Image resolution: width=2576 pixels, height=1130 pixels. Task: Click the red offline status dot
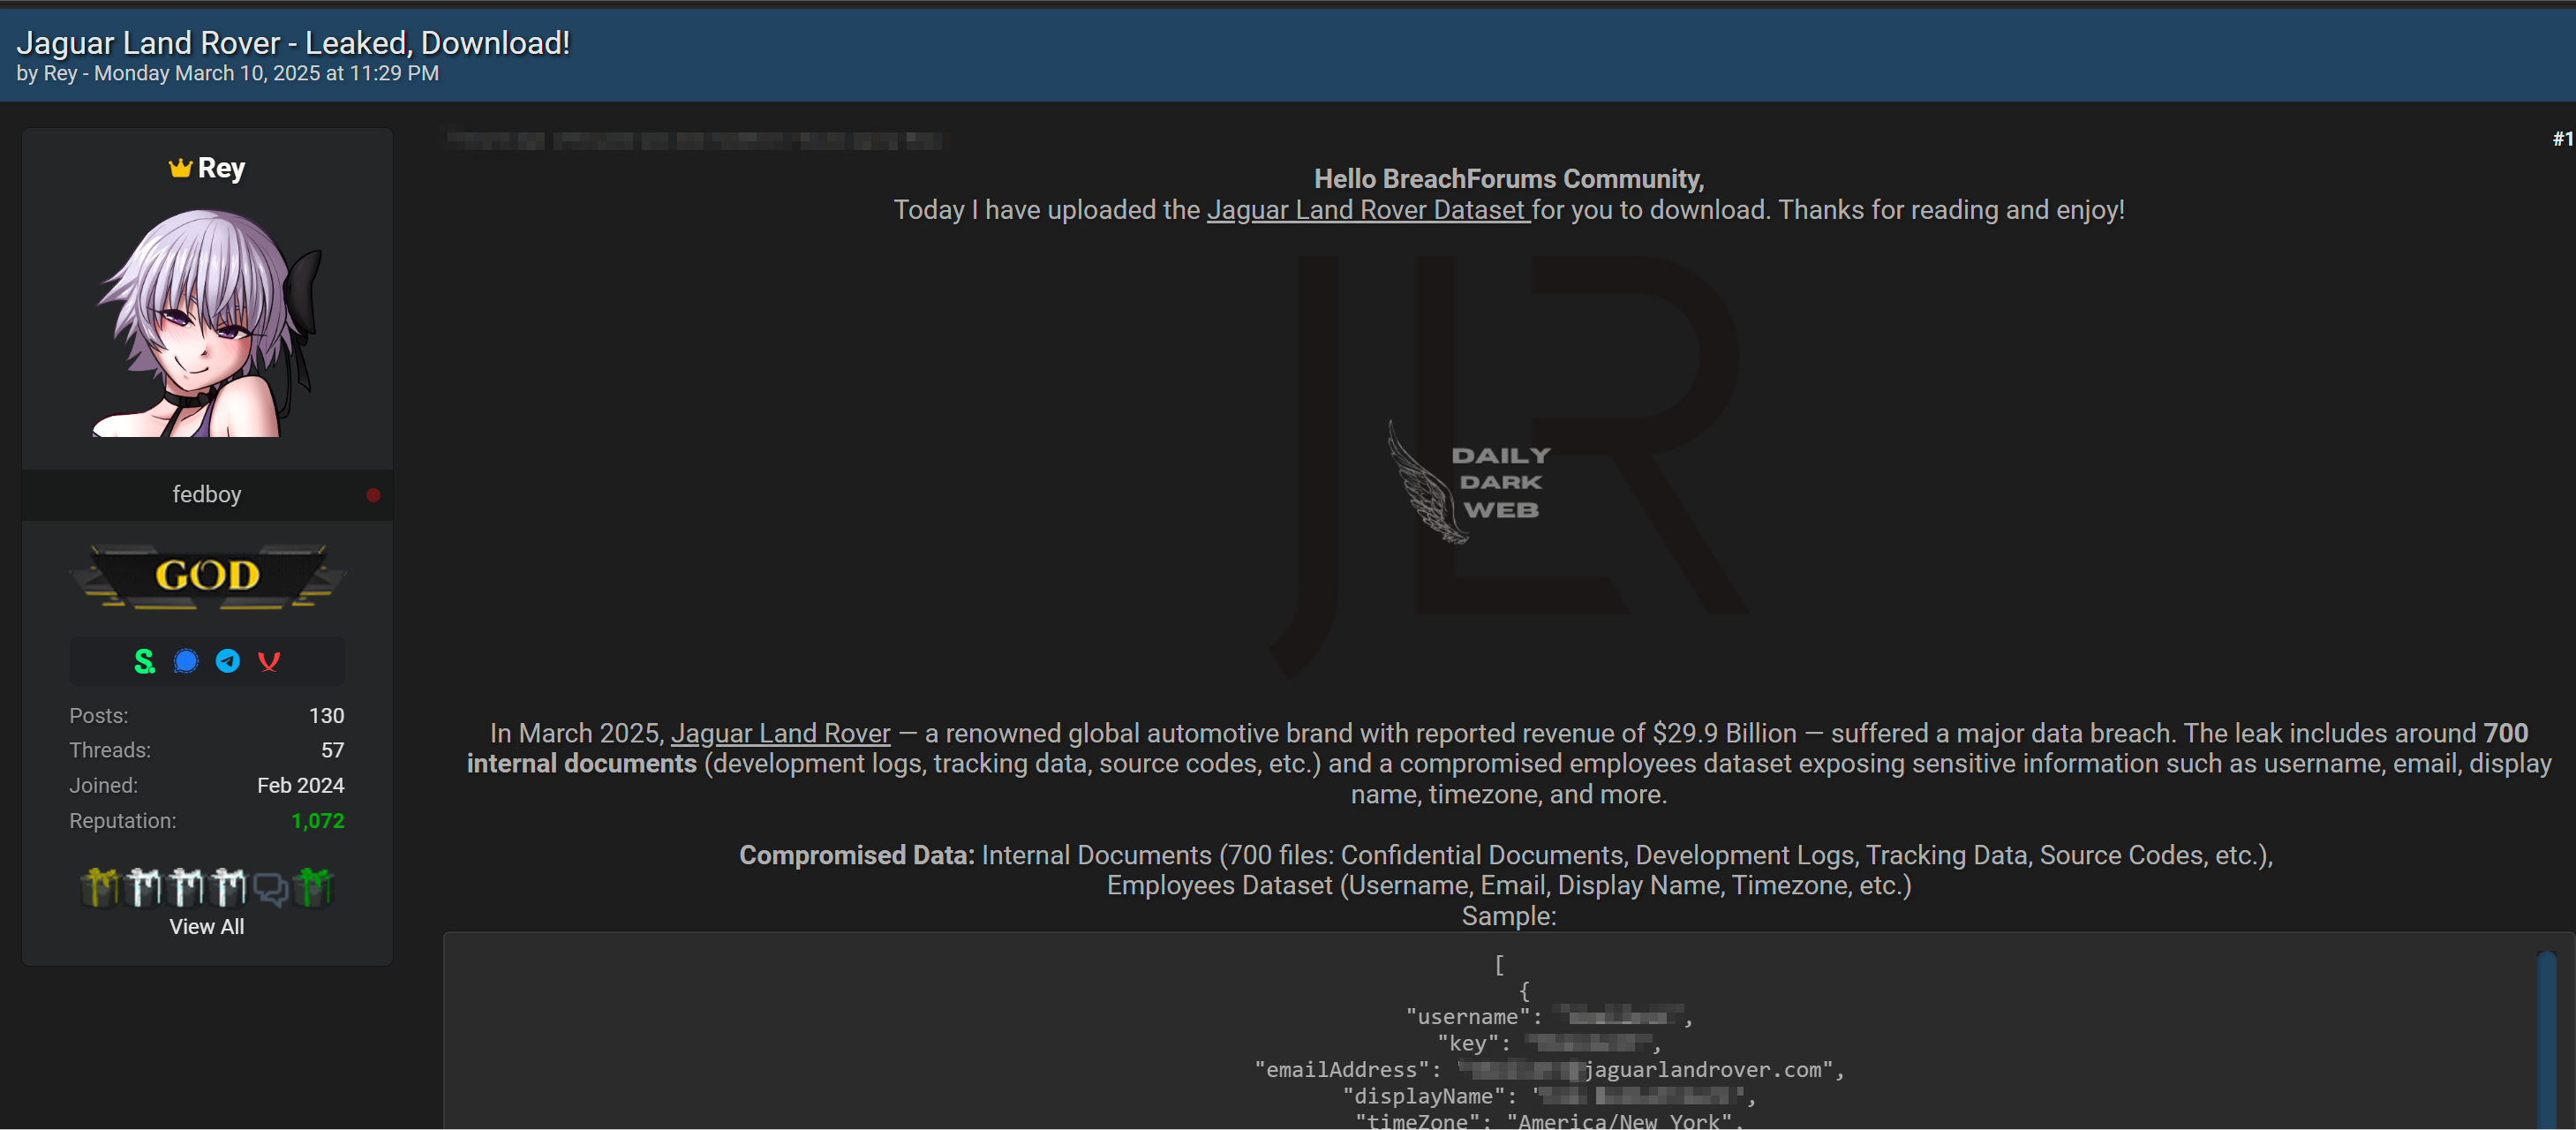coord(373,495)
